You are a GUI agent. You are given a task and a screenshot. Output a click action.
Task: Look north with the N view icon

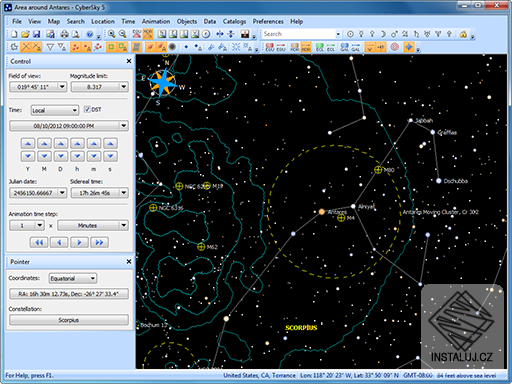(x=162, y=34)
